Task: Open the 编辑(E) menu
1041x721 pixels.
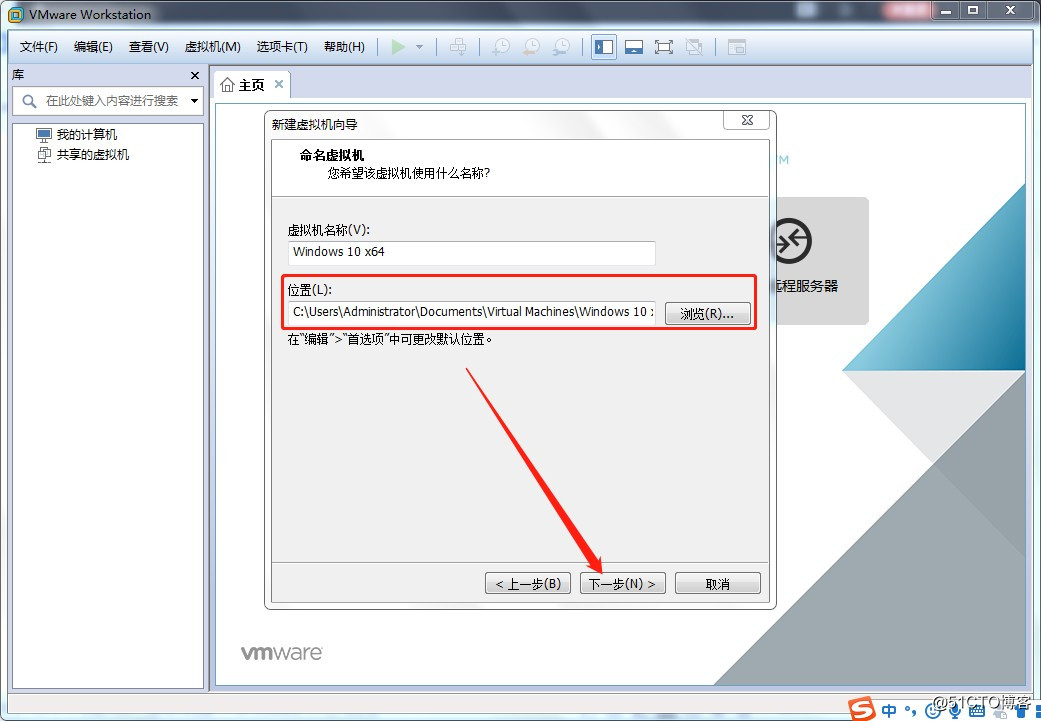Action: tap(93, 47)
